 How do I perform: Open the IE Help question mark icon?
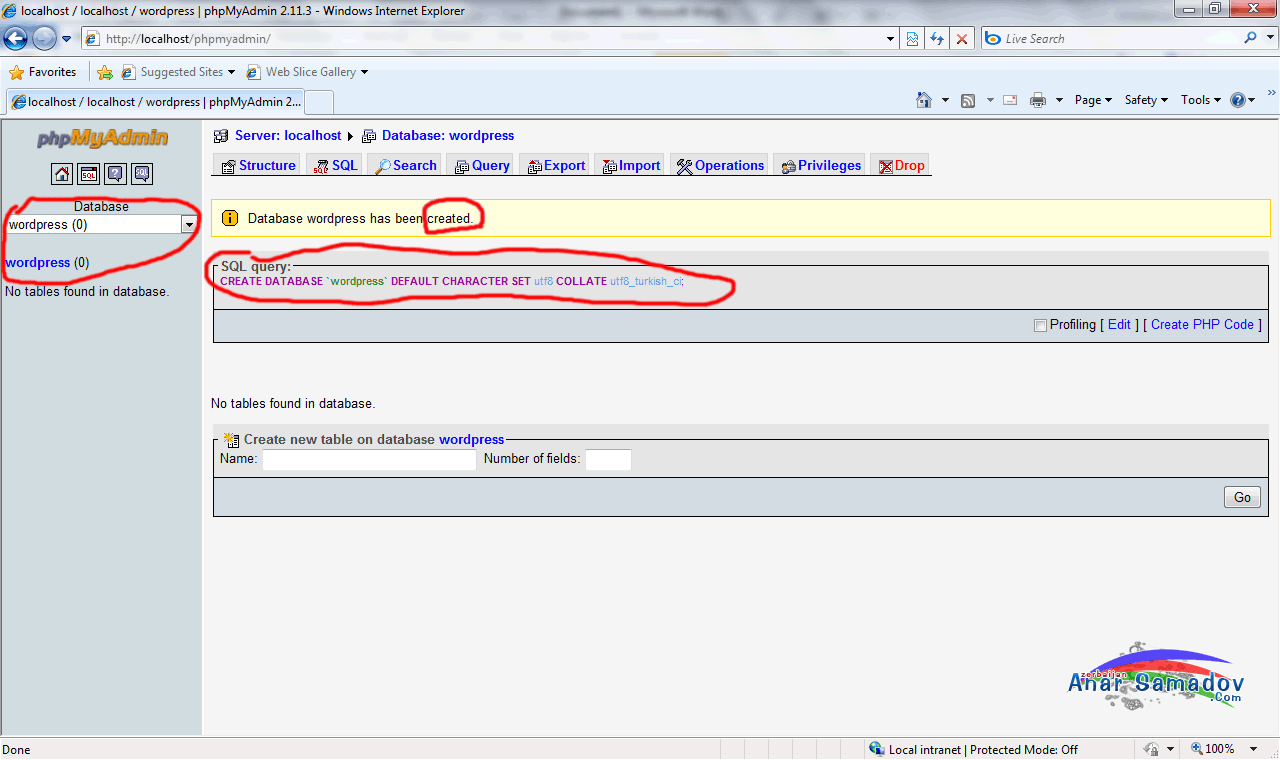1238,100
